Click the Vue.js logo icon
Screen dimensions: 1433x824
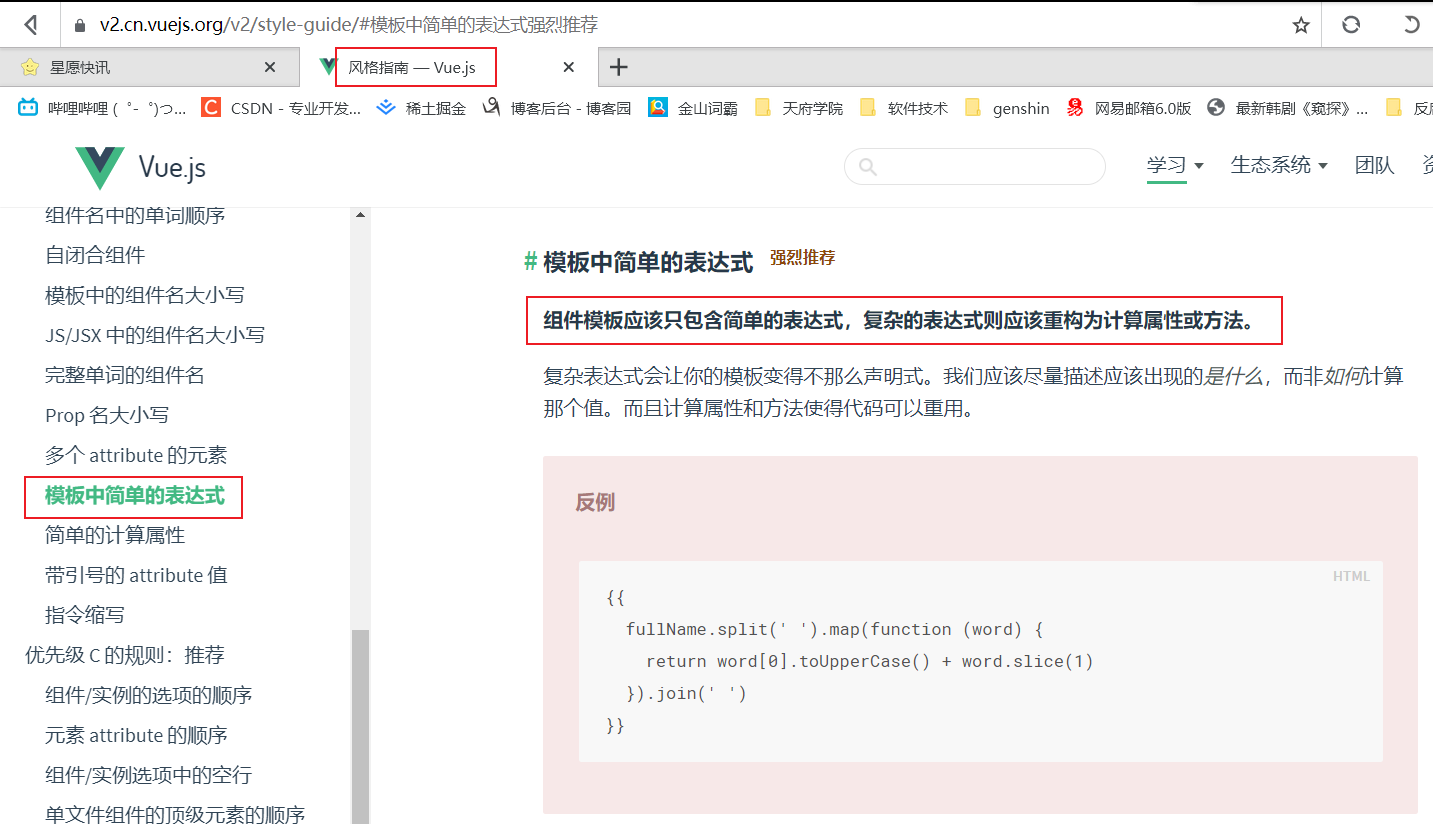click(x=100, y=167)
